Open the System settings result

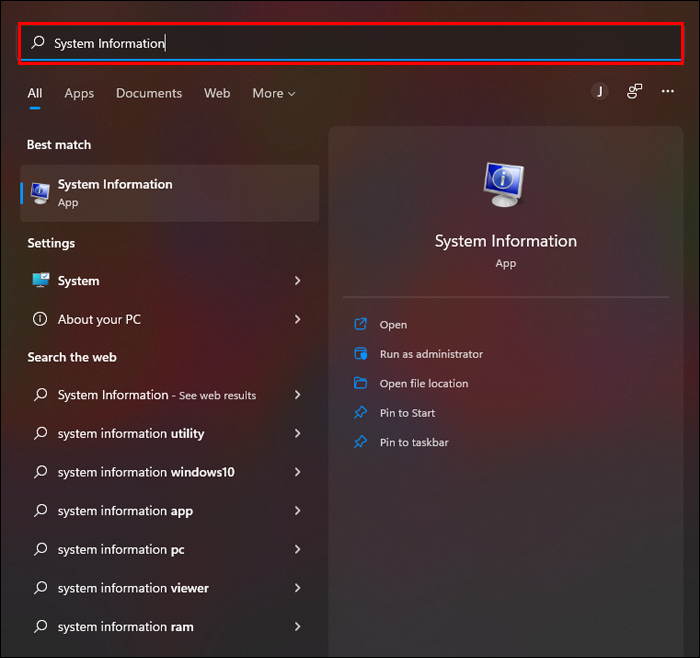170,281
